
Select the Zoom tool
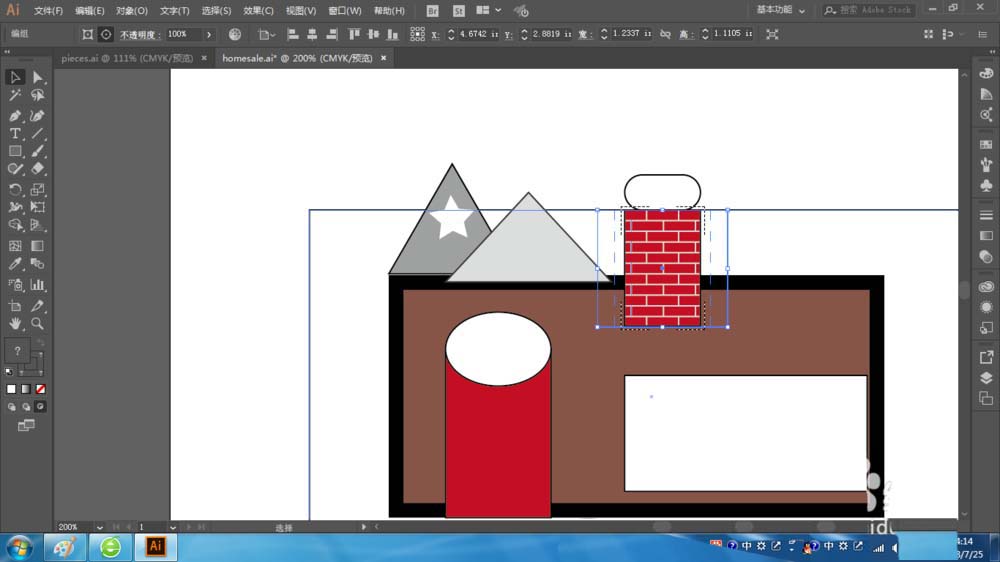coord(38,324)
